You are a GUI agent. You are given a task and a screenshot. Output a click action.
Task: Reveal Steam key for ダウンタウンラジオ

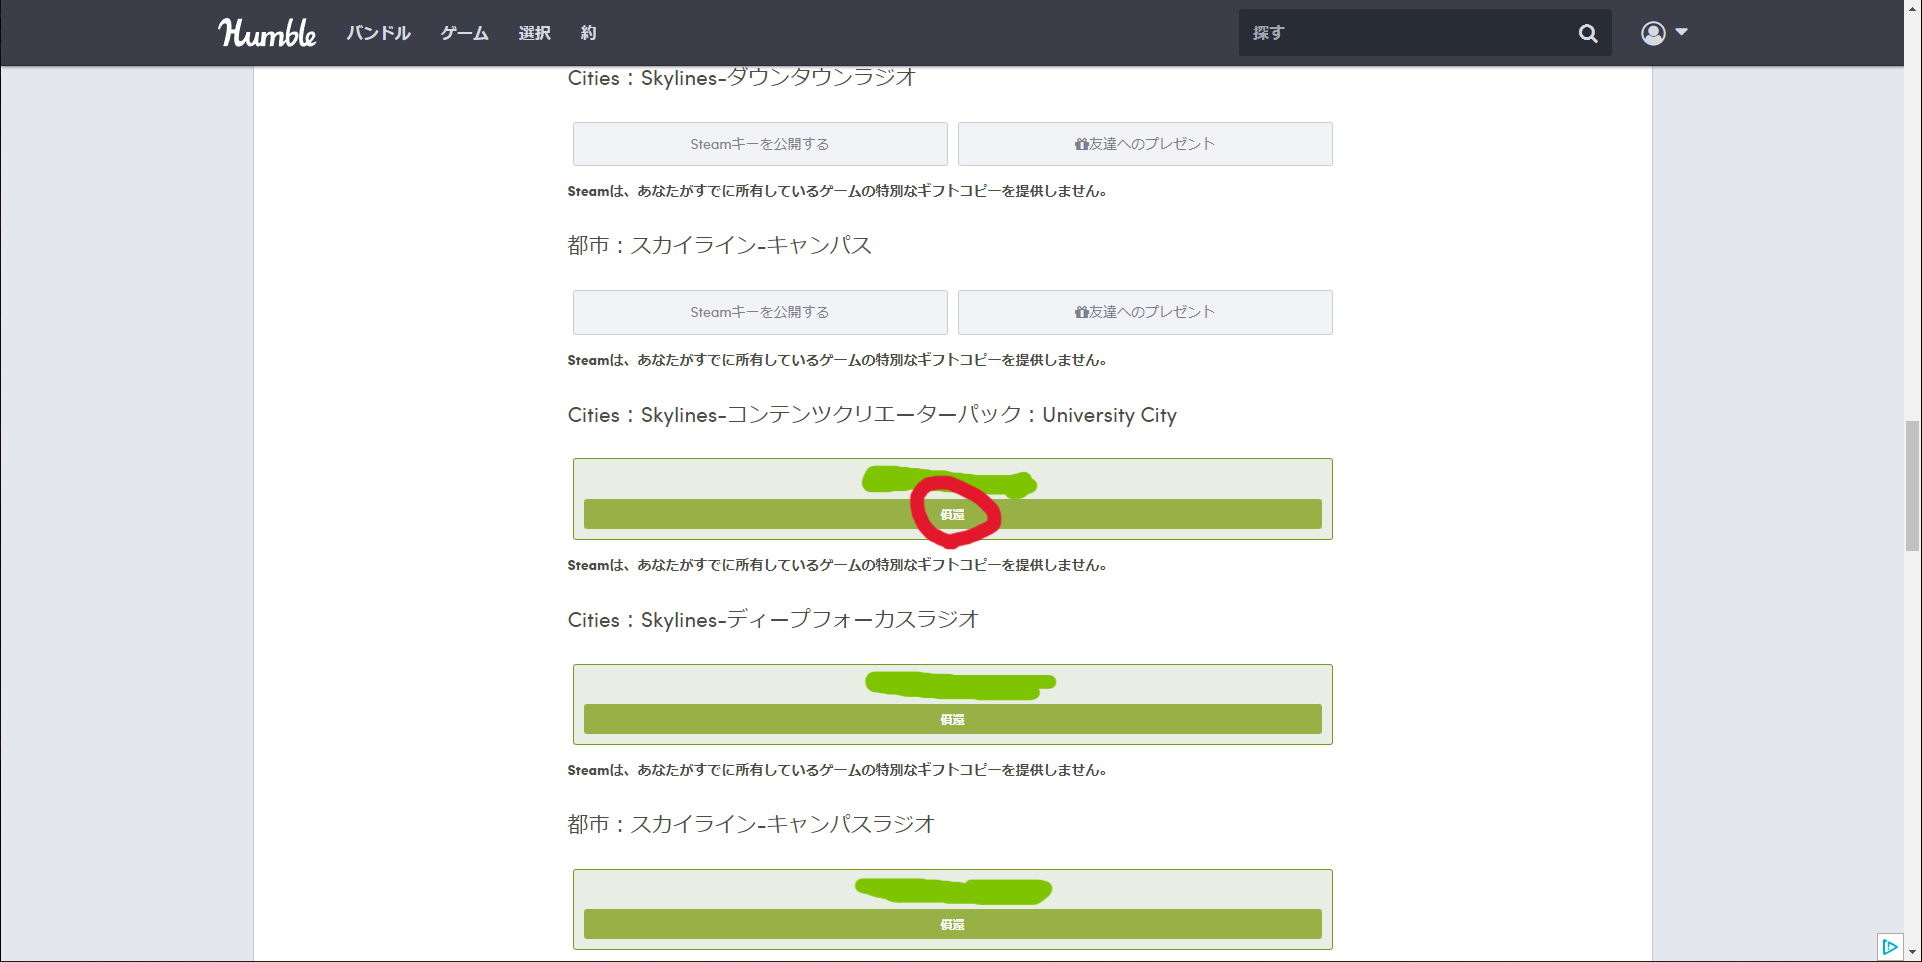click(760, 144)
